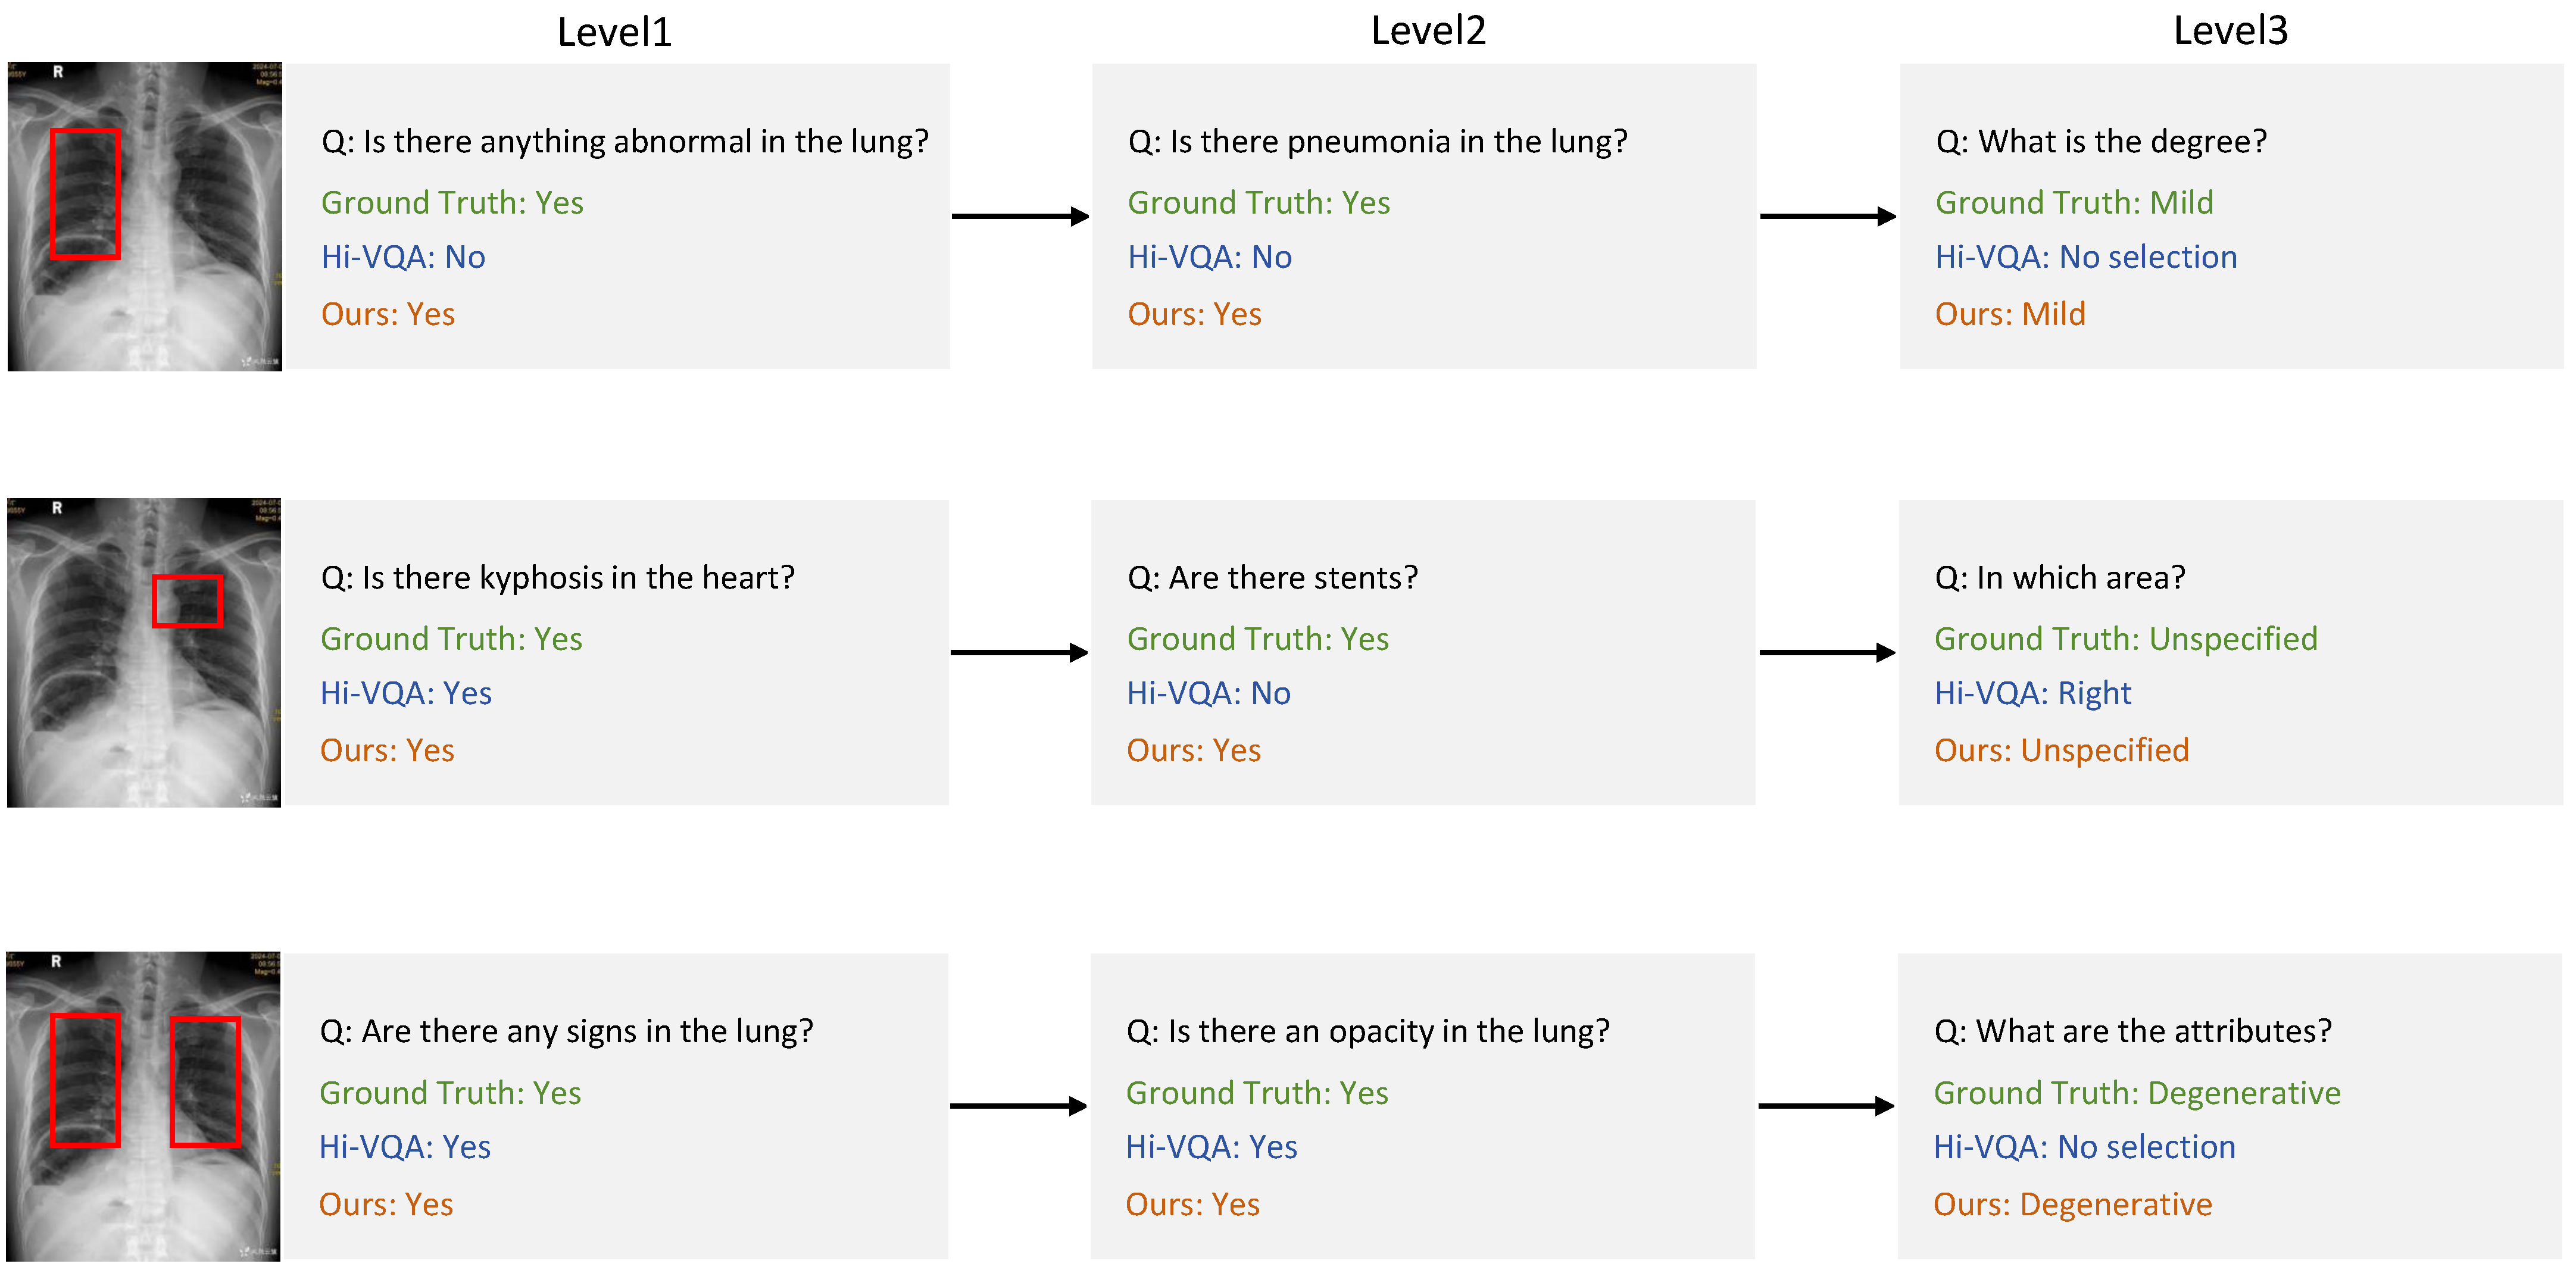
Task: Click the 'Ground Truth: Unspecified' label
Action: pos(2125,639)
